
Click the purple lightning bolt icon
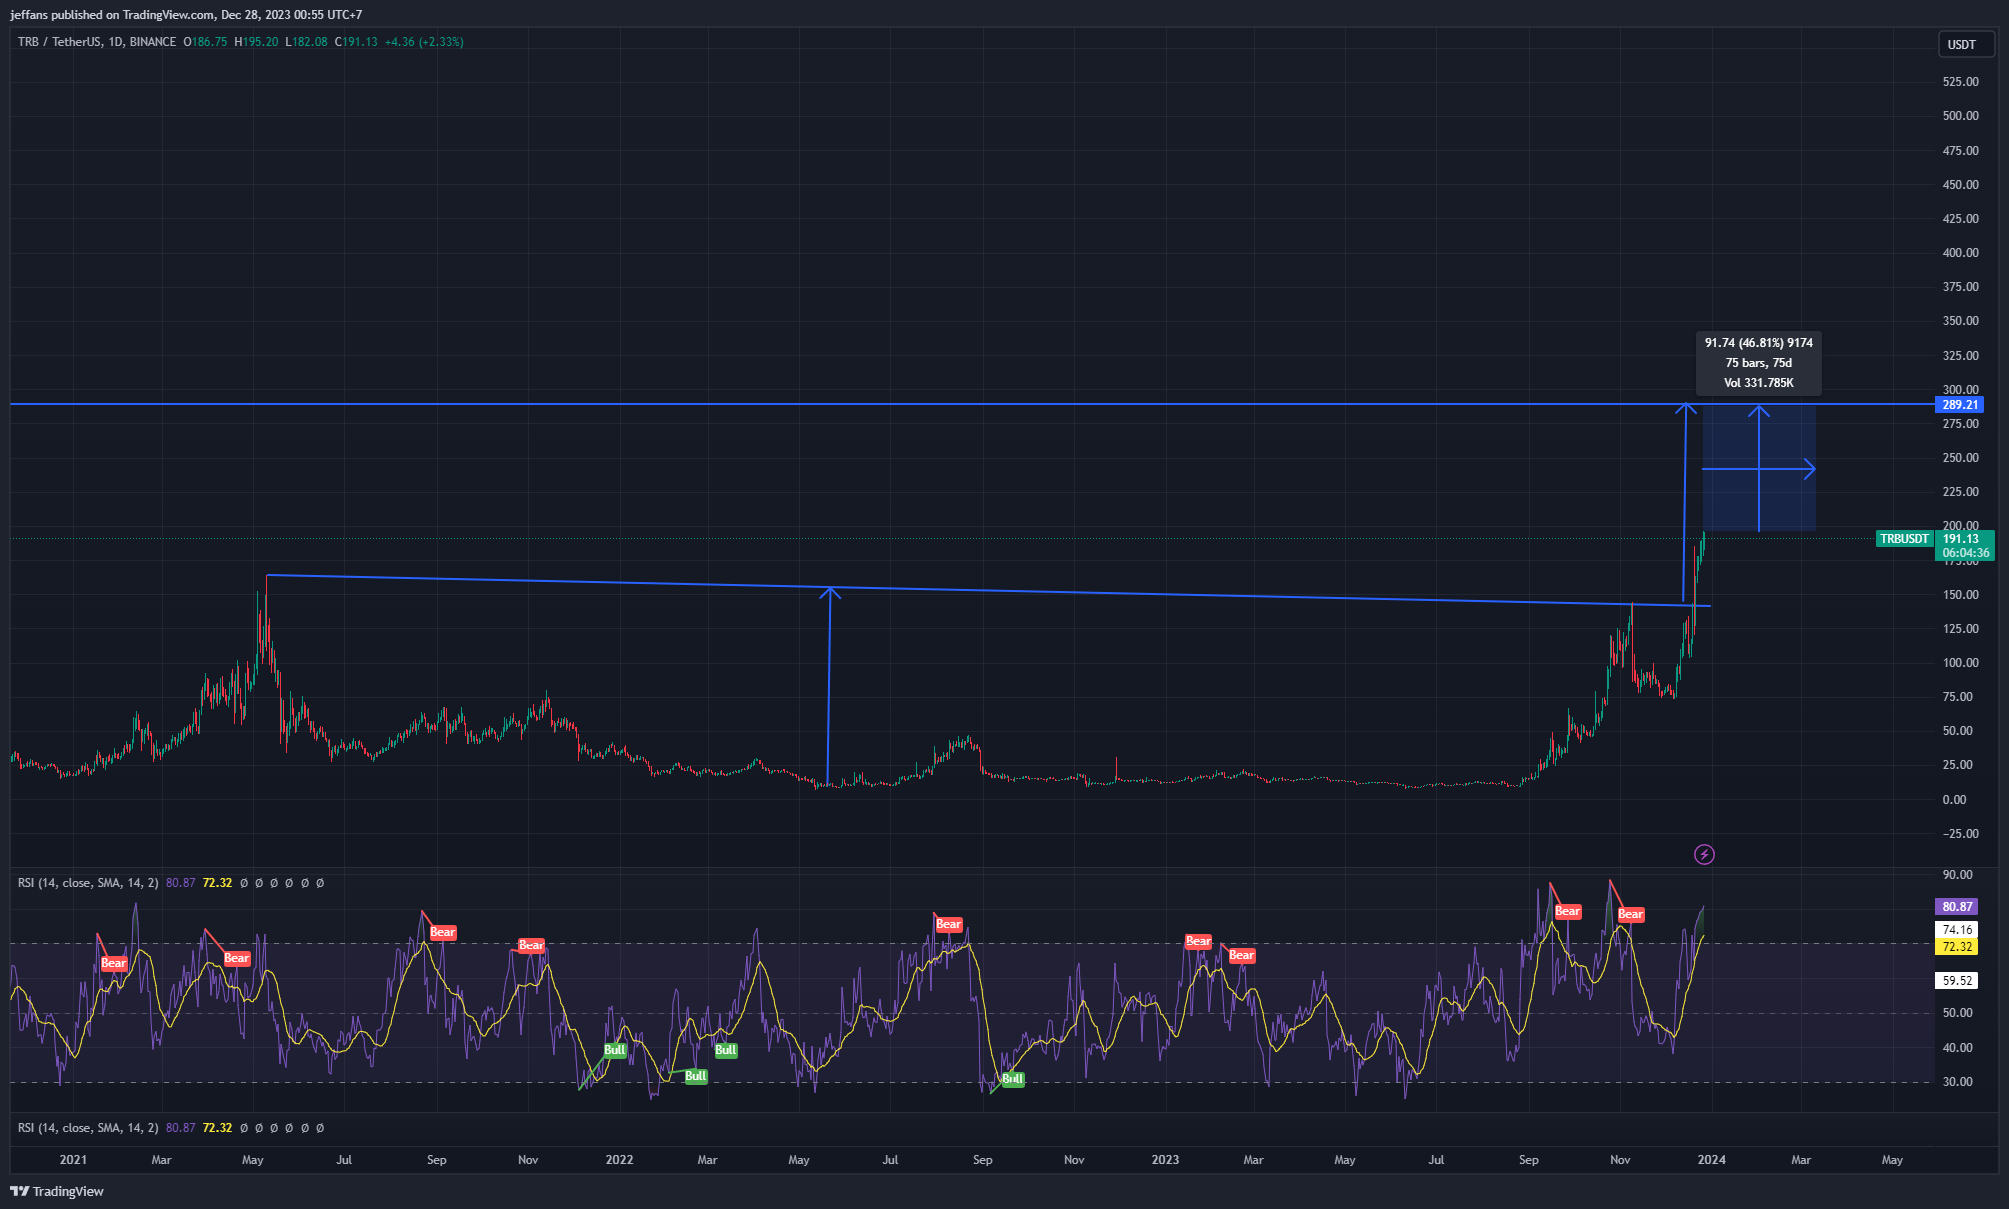(1704, 854)
